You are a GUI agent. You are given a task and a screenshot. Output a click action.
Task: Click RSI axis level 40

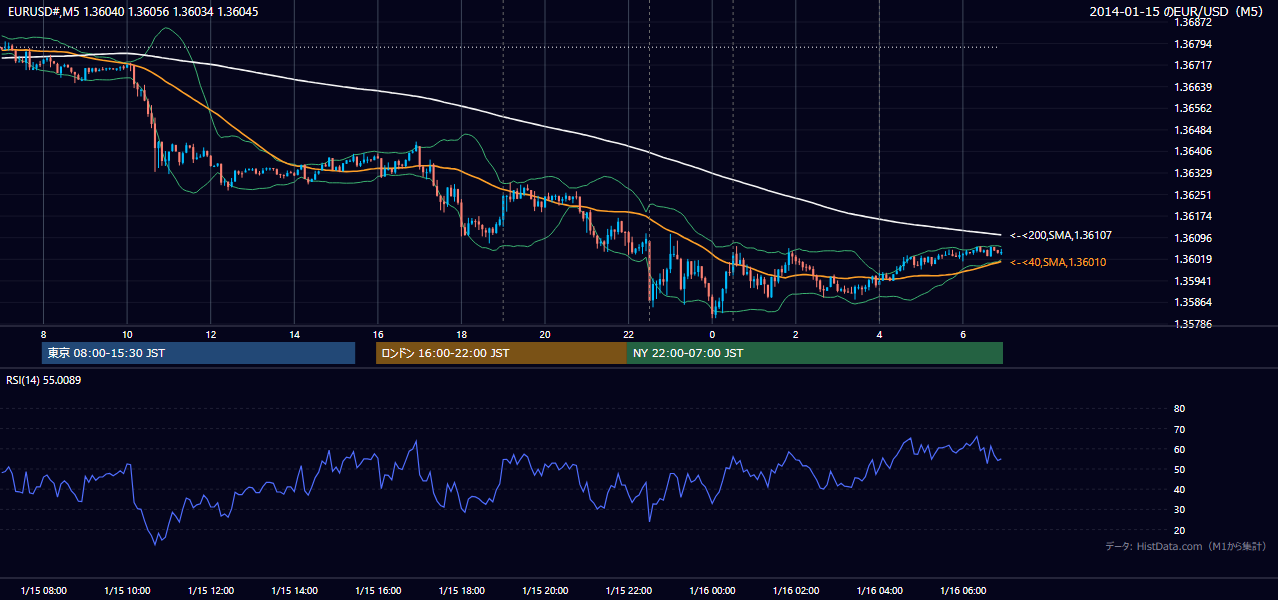(1179, 489)
